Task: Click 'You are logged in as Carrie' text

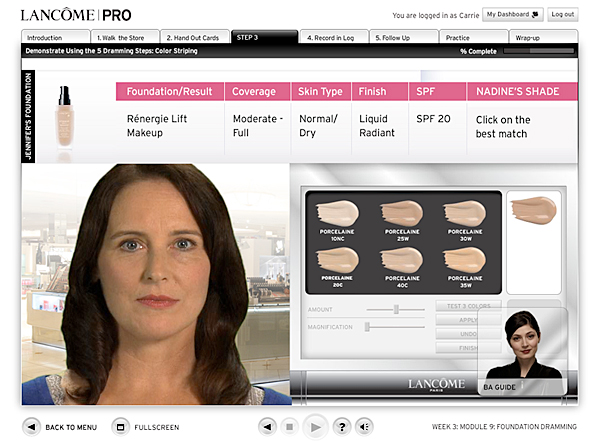Action: [x=435, y=15]
